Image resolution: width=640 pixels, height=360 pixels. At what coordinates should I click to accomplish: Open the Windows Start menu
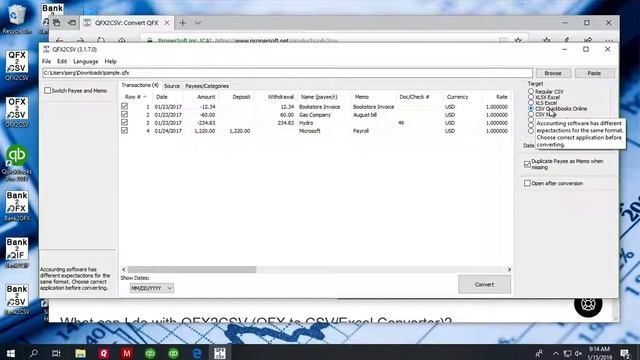[x=10, y=353]
